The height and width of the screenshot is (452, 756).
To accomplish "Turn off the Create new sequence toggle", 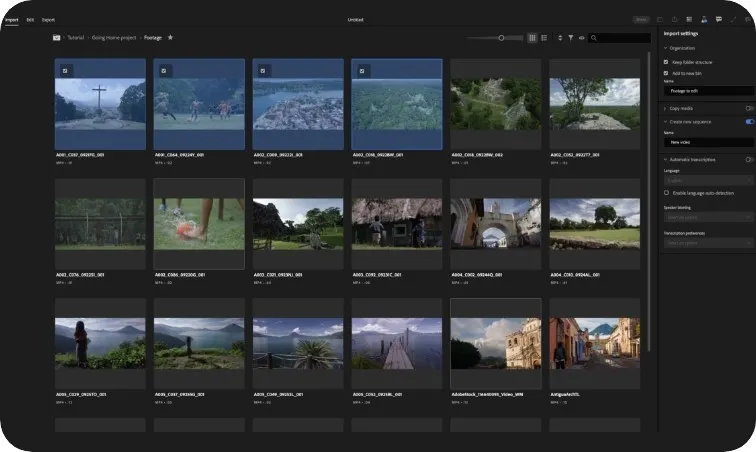I will pyautogui.click(x=749, y=122).
